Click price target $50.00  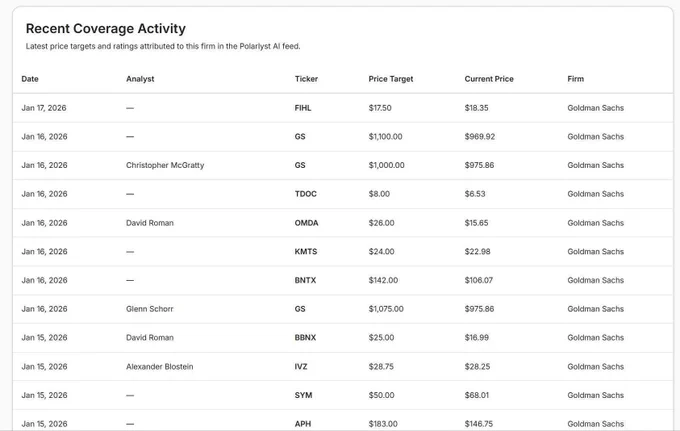point(382,395)
